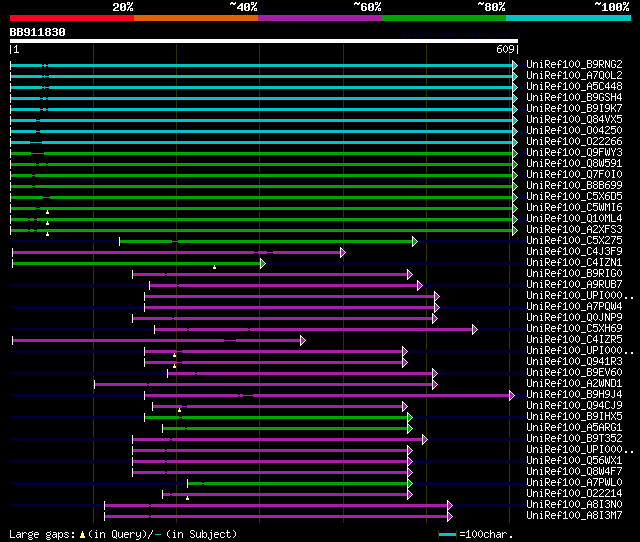Open the UniRef100_A7PQW4 label

click(x=574, y=307)
